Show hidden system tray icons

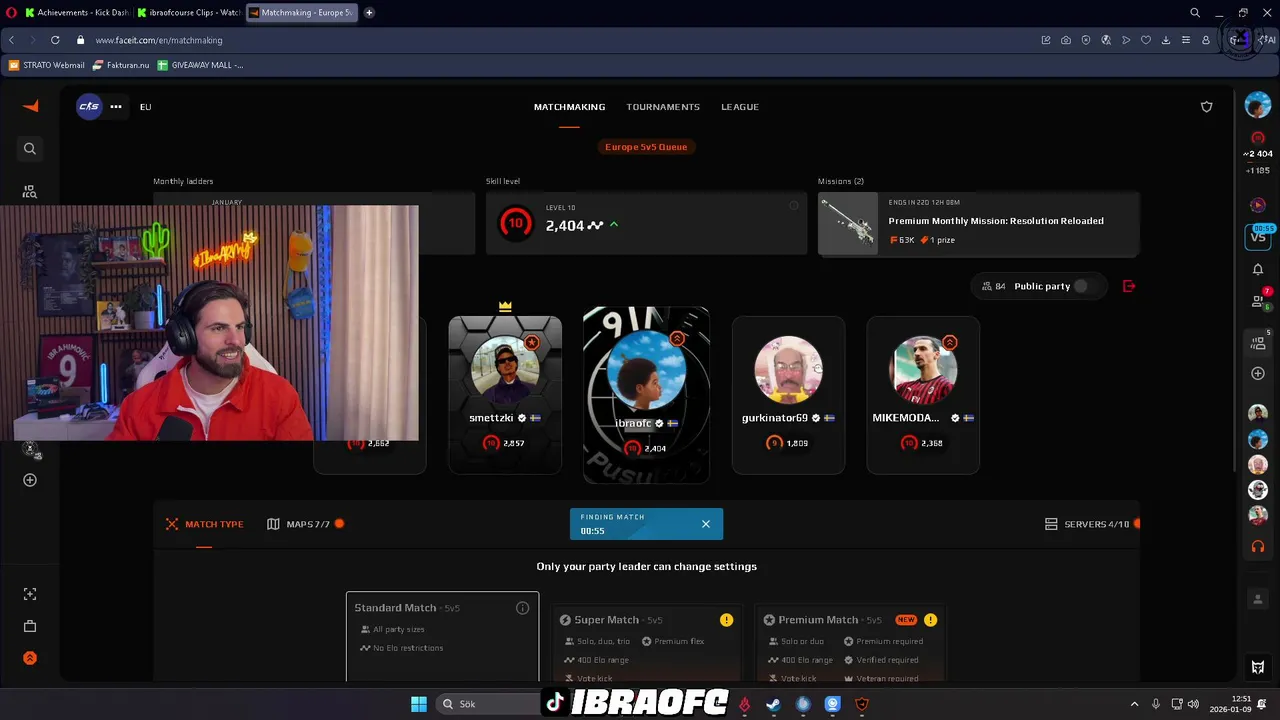coord(1134,704)
